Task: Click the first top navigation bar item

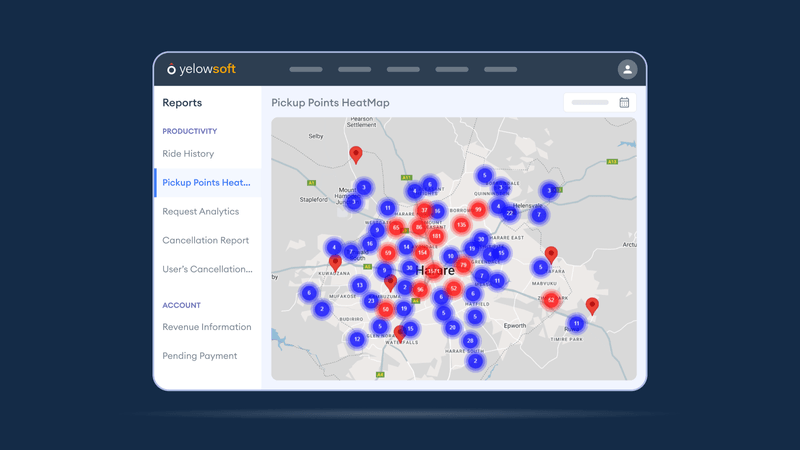Action: click(x=306, y=70)
